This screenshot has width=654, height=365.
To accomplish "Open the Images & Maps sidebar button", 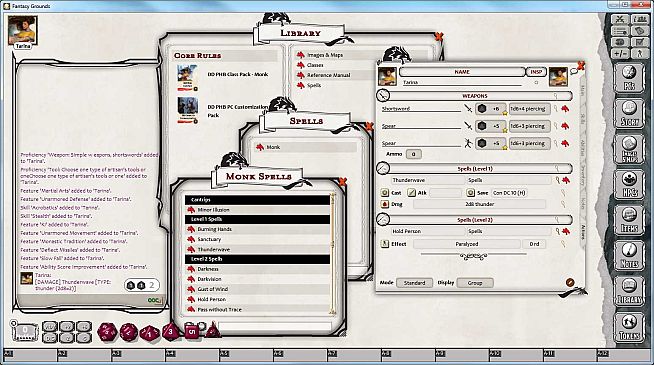I will (629, 149).
